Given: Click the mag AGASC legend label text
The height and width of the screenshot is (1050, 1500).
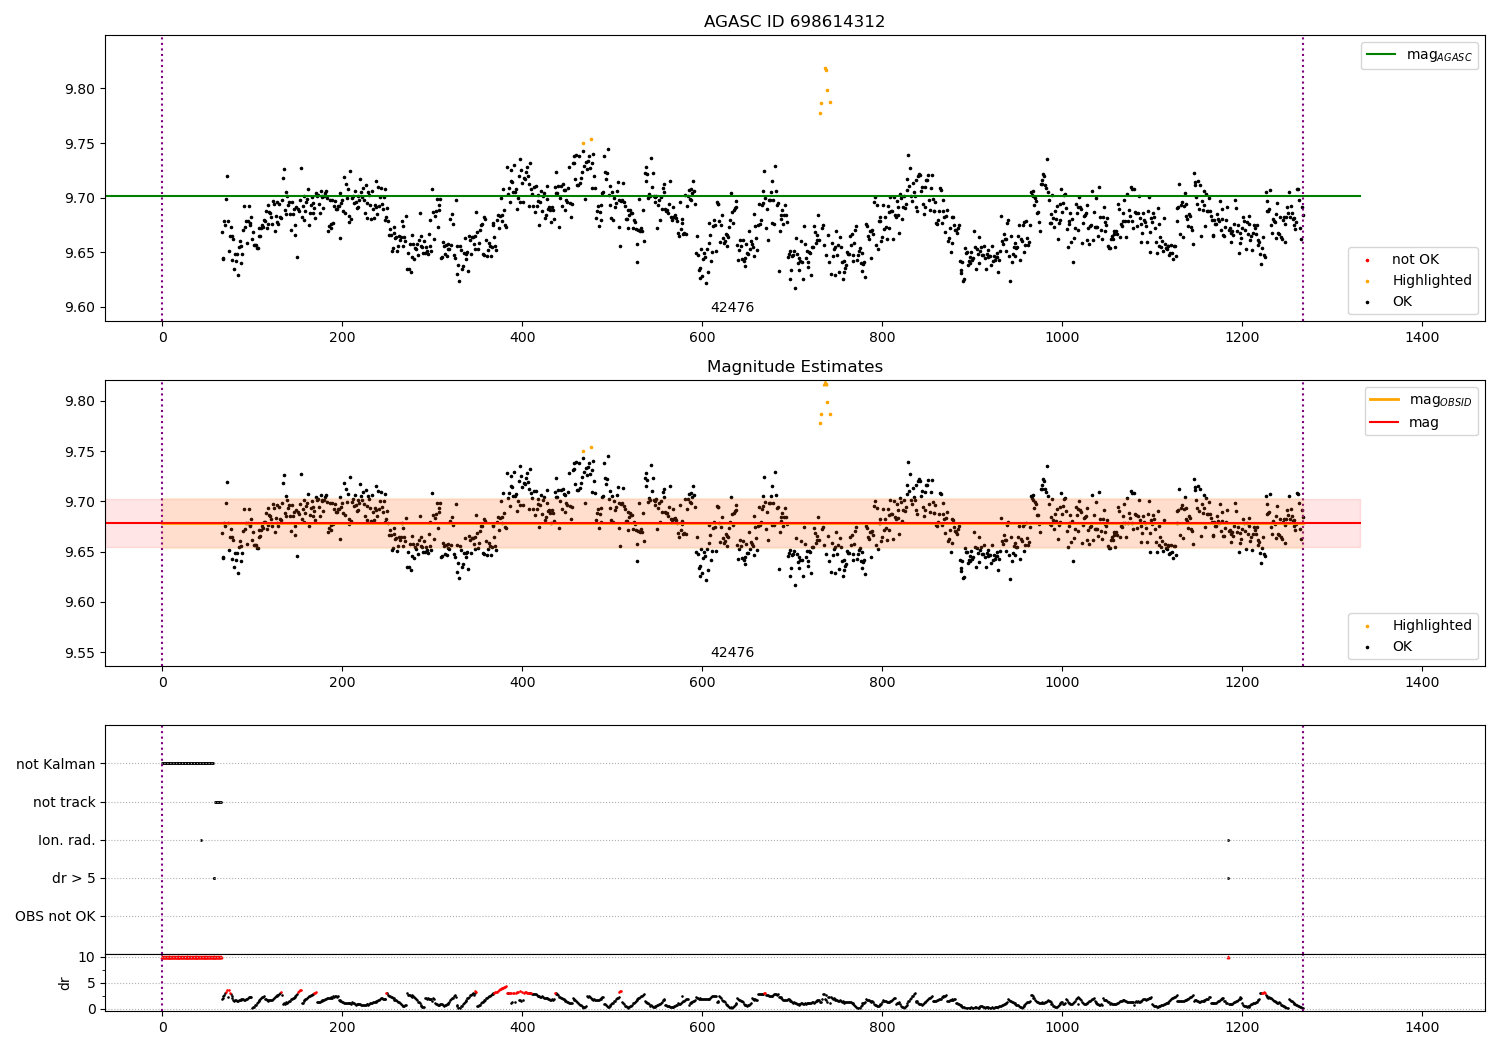Looking at the screenshot, I should [1439, 56].
